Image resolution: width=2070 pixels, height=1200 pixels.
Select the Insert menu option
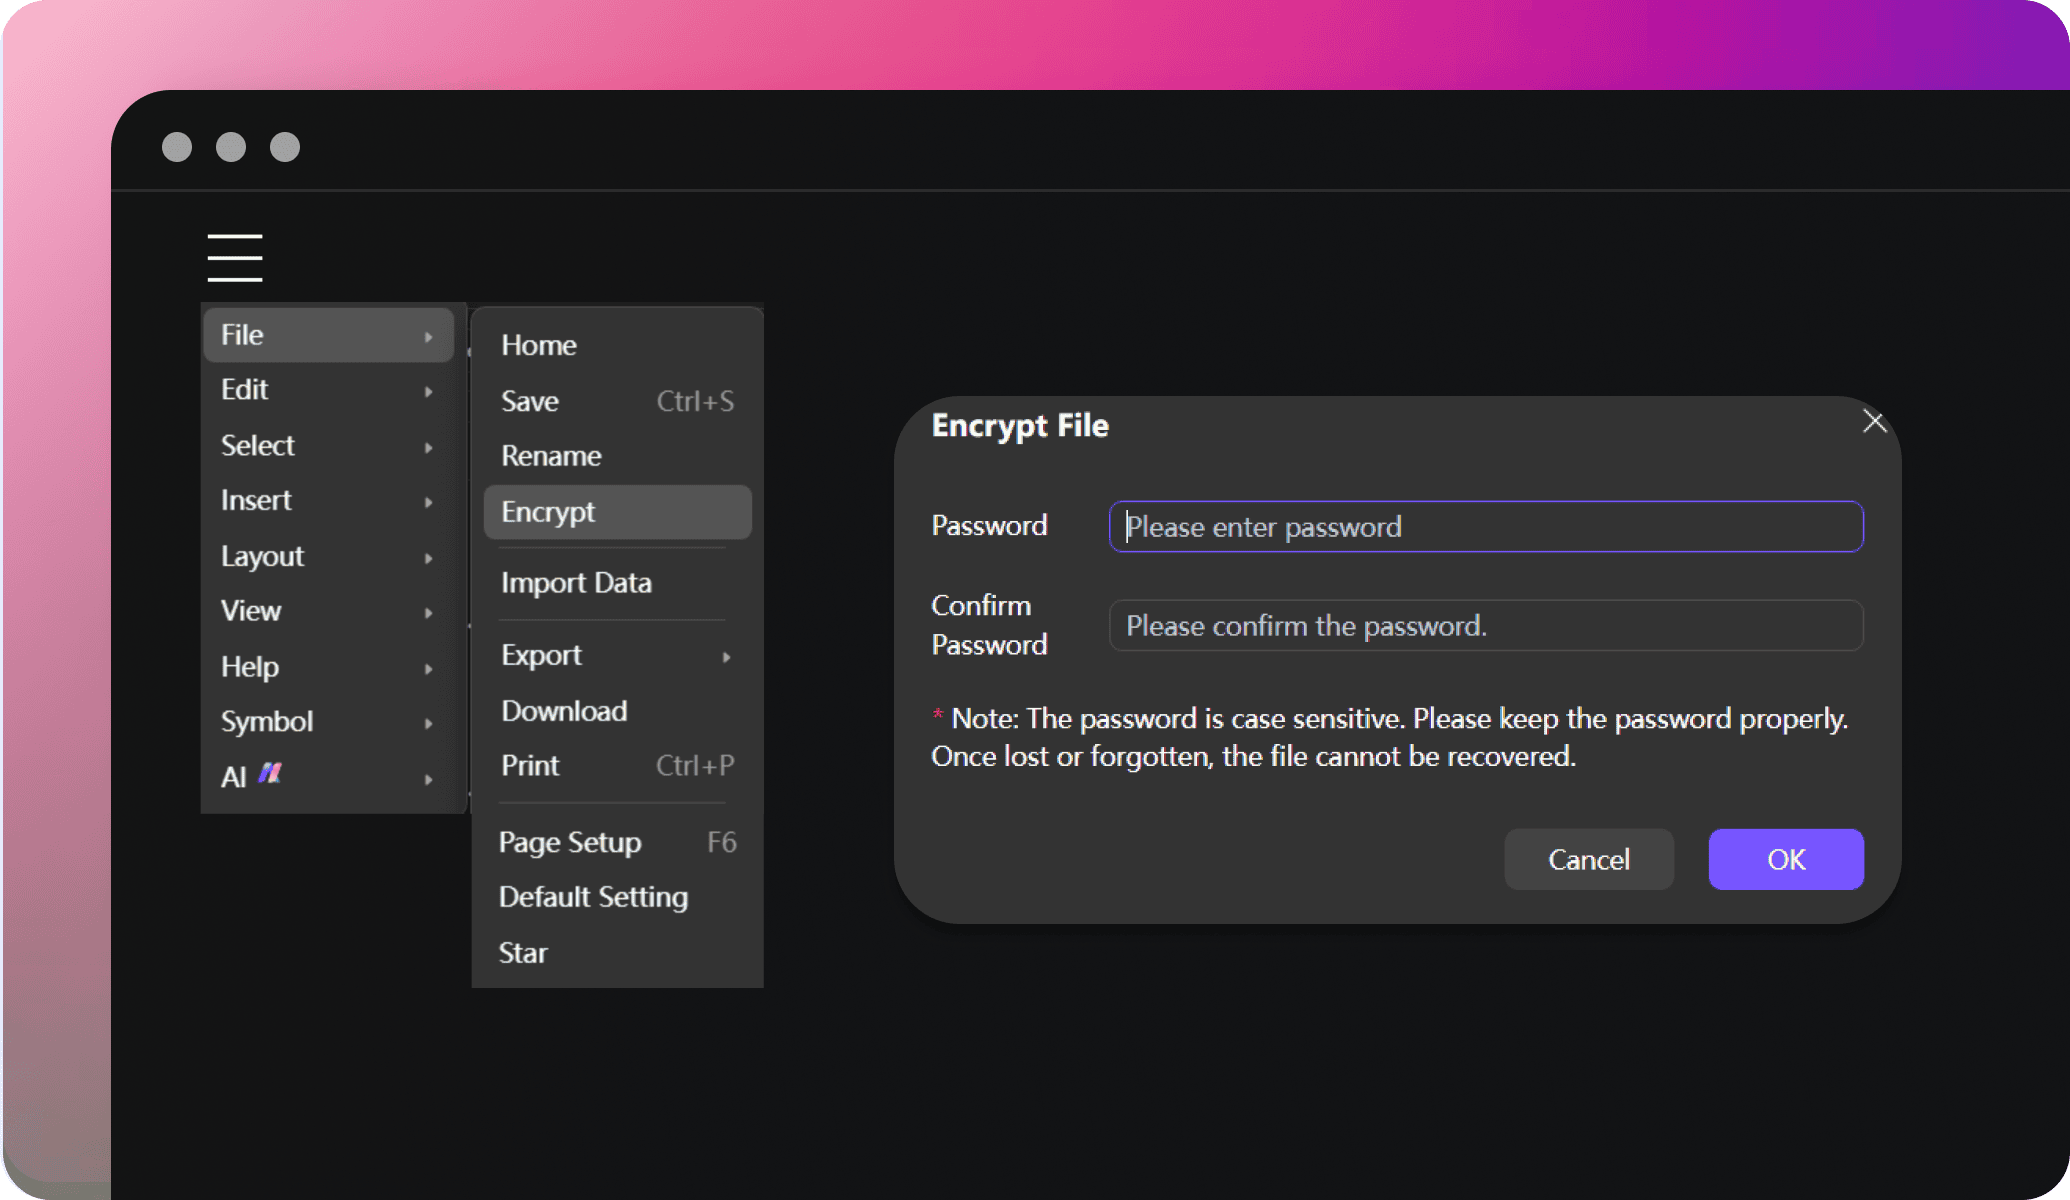256,499
